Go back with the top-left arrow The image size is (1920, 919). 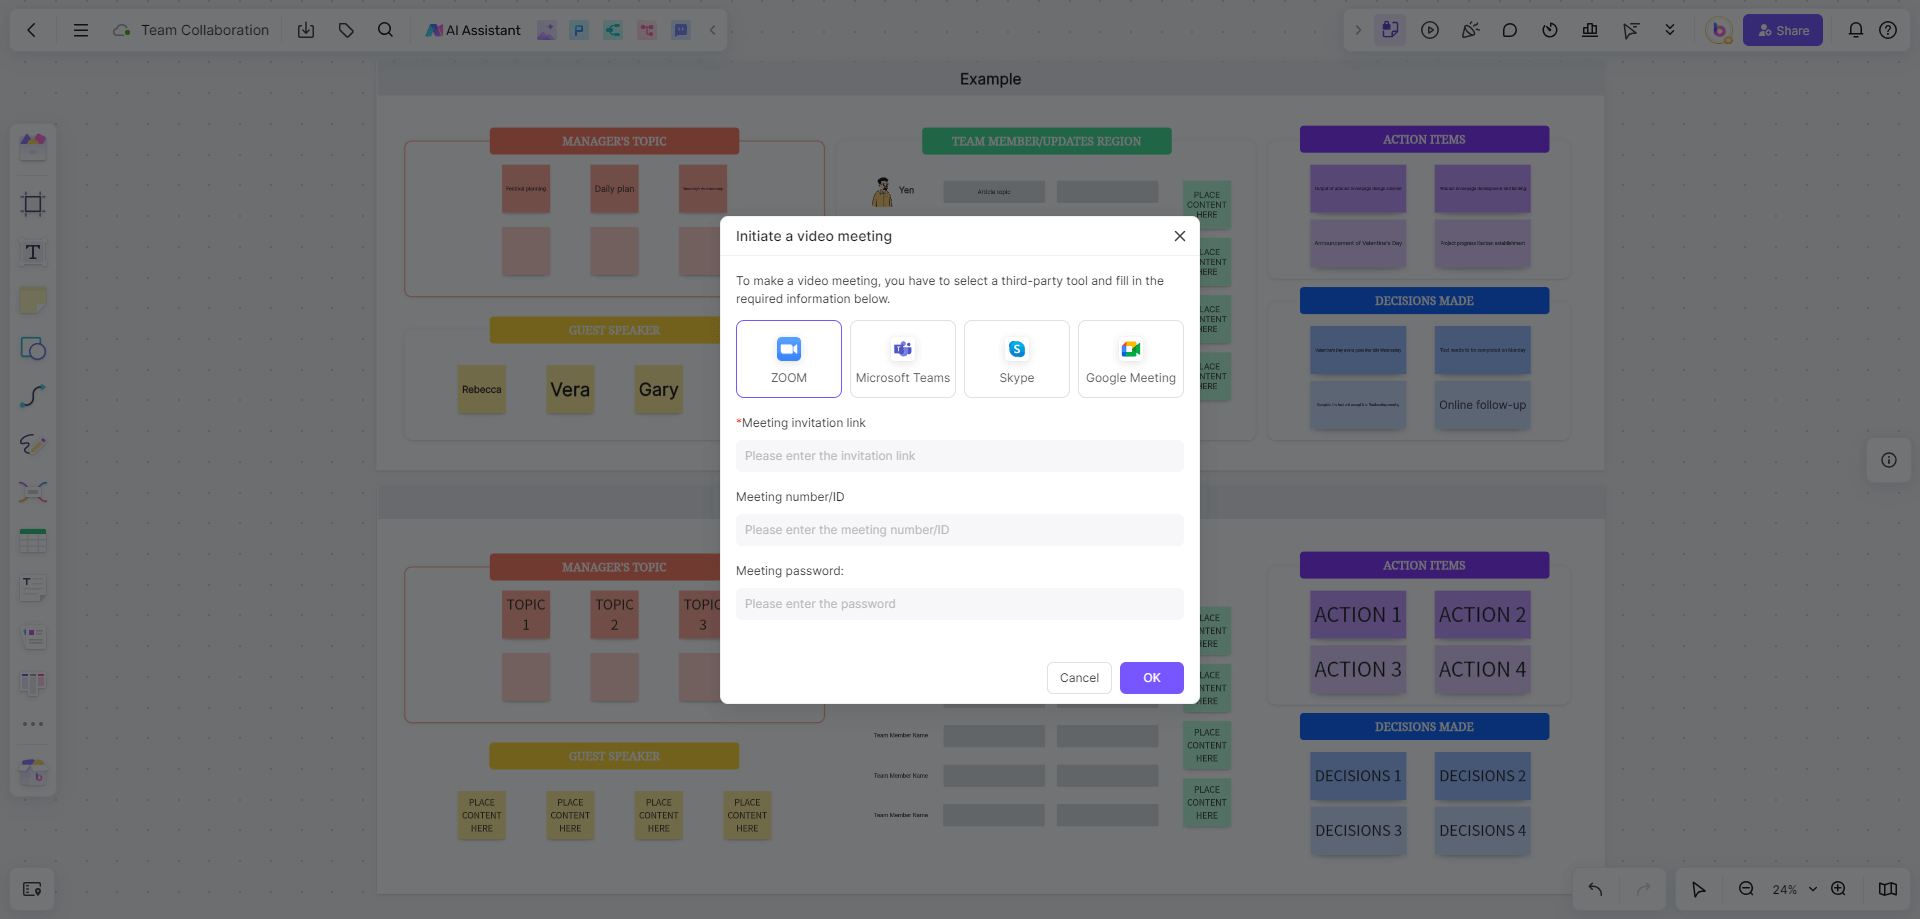coord(32,30)
